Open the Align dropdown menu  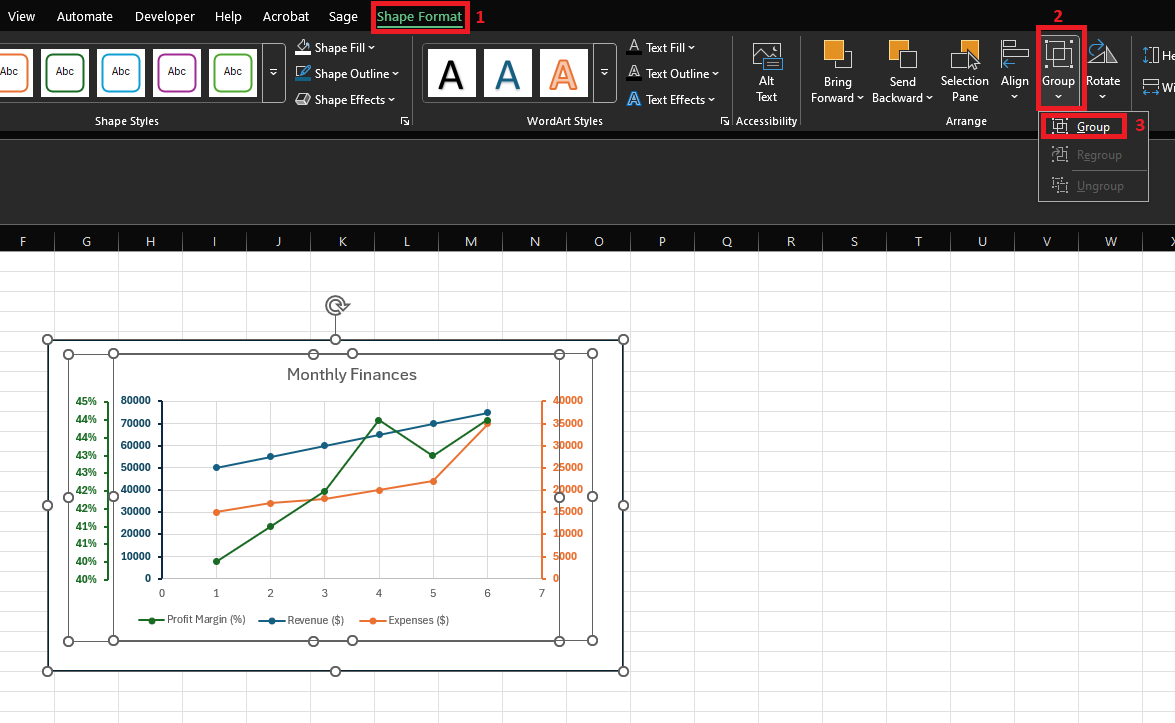tap(1014, 70)
